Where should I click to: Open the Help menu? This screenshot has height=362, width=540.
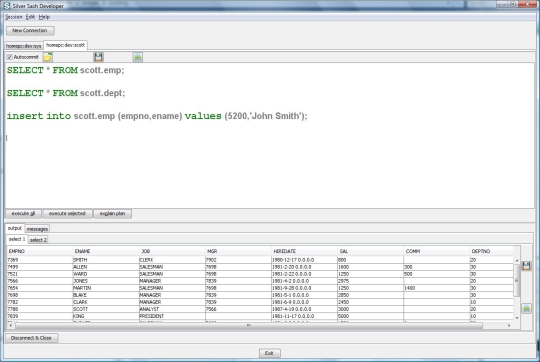pyautogui.click(x=44, y=17)
